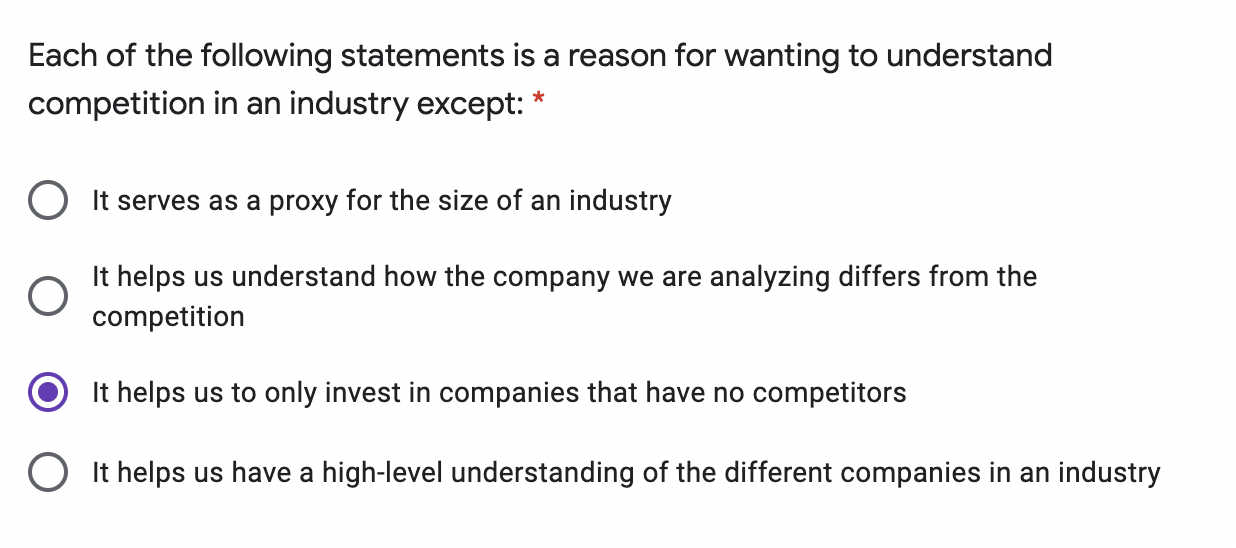The height and width of the screenshot is (548, 1236).
Task: Click the word "except:" in the question
Action: 469,104
